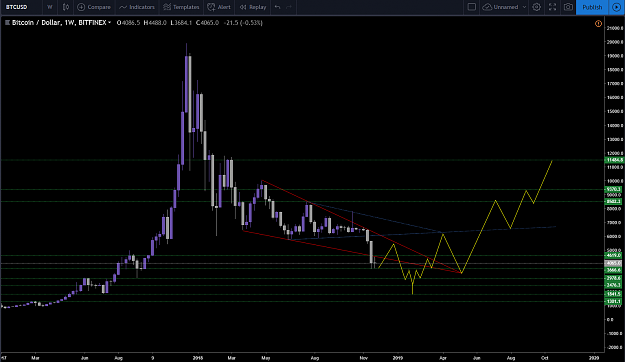Expand the Unnamed layout dropdown arrow
Image resolution: width=625 pixels, height=362 pixels.
point(524,7)
